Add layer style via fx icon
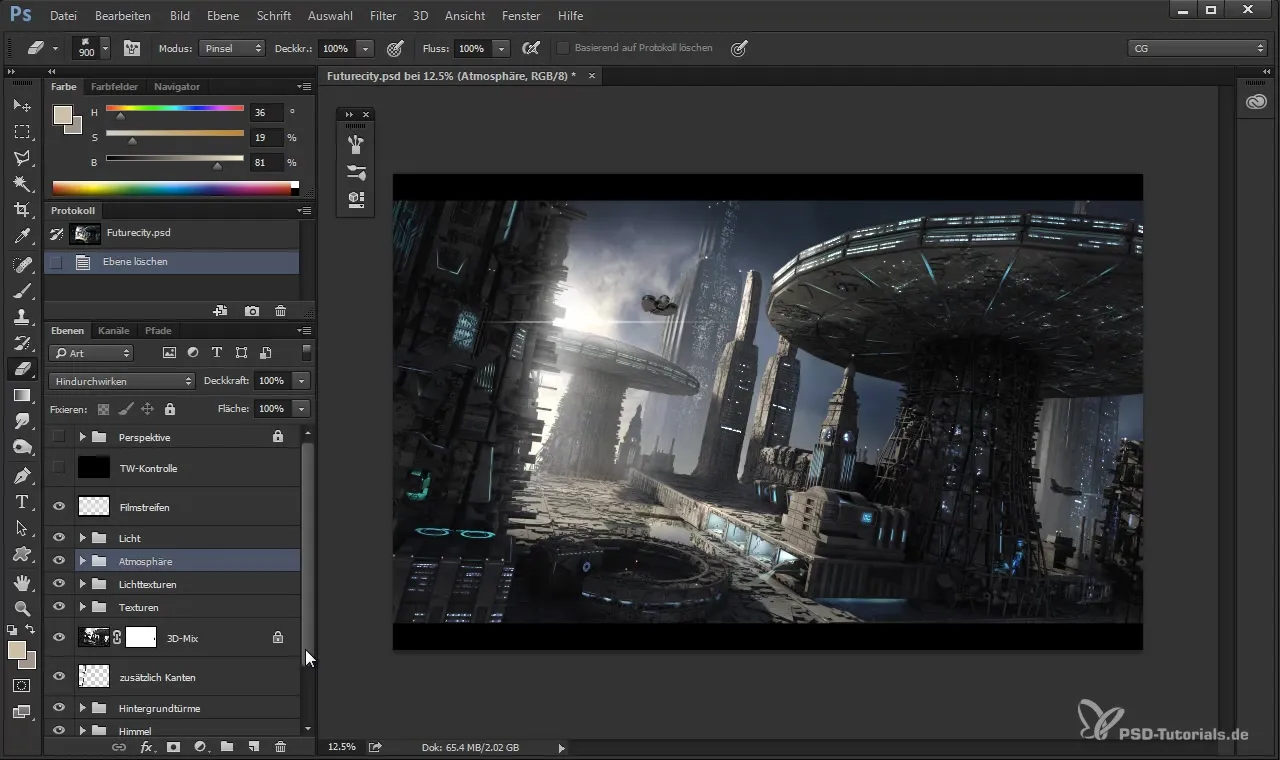This screenshot has width=1280, height=760. pos(146,747)
